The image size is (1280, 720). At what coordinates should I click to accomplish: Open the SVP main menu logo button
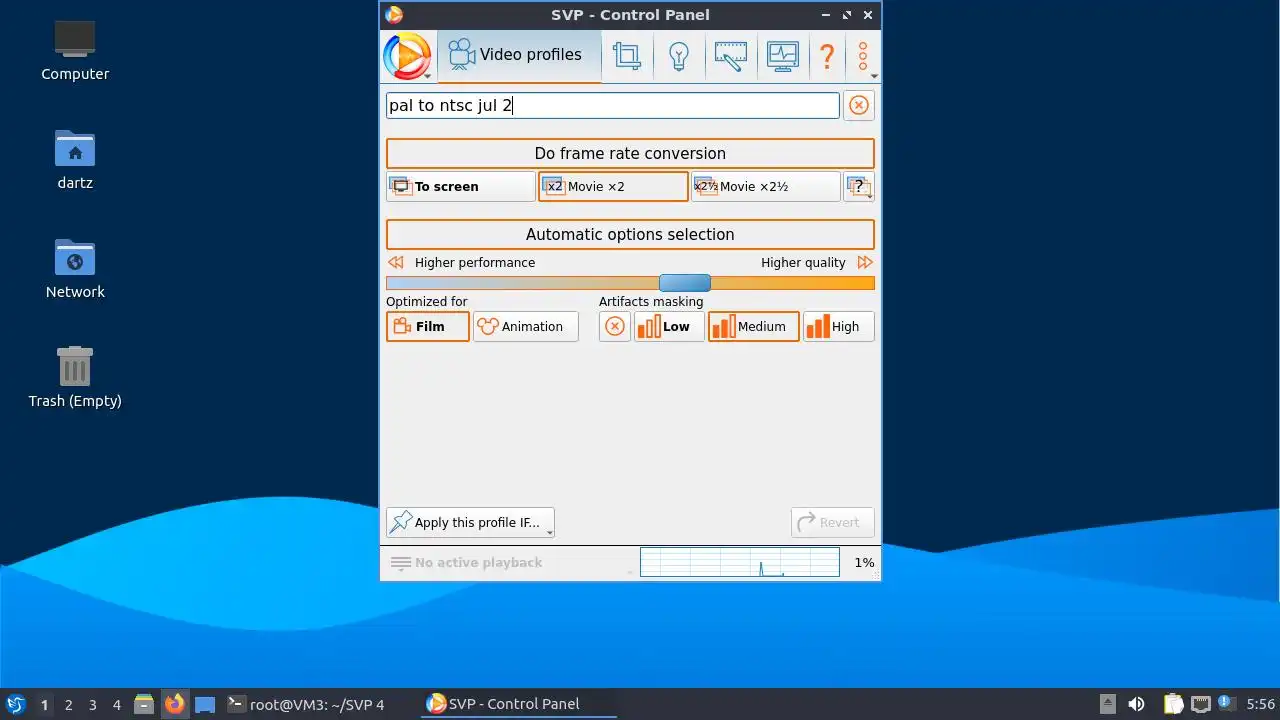(407, 56)
